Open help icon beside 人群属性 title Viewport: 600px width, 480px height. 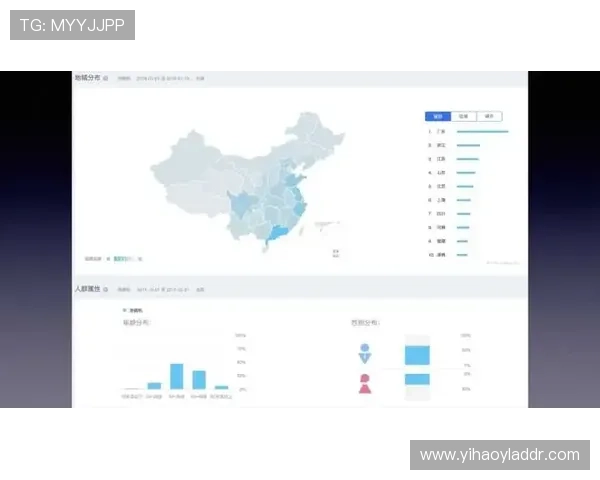(x=106, y=289)
